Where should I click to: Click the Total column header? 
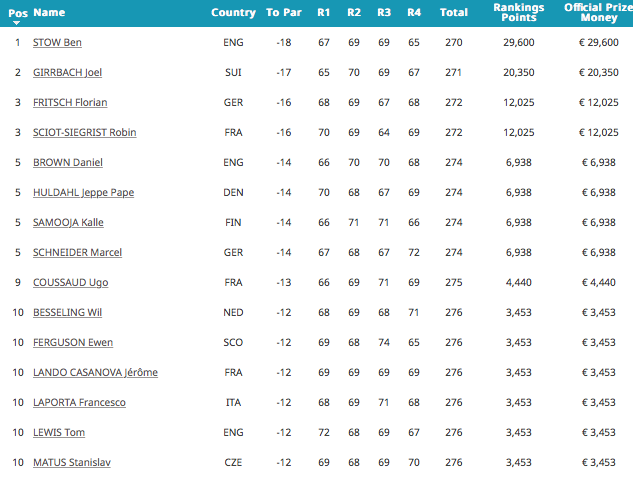[x=454, y=13]
